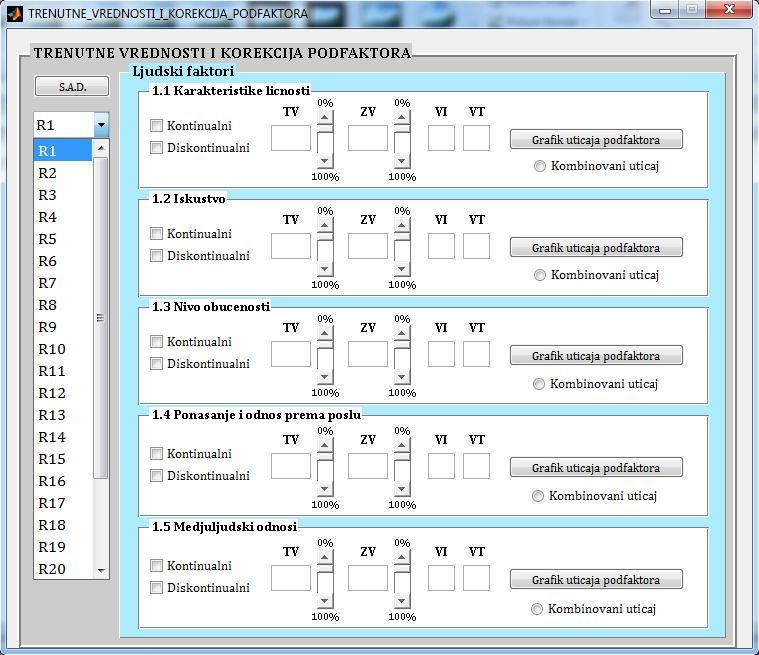Click ZV slider down arrow in 1.2 Iskustvo
This screenshot has width=759, height=655.
click(x=402, y=268)
